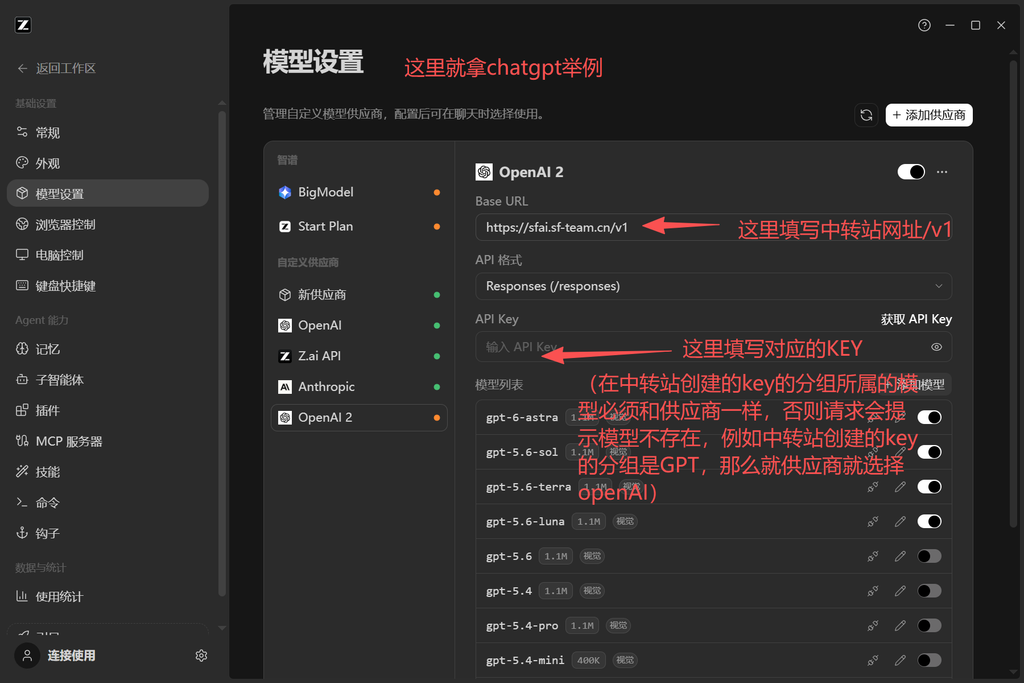The width and height of the screenshot is (1024, 683).
Task: Select the Start Plan provider
Action: pyautogui.click(x=359, y=227)
